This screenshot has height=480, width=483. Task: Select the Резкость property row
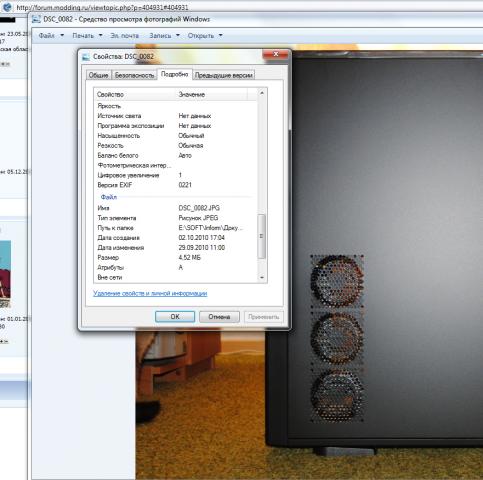point(176,146)
